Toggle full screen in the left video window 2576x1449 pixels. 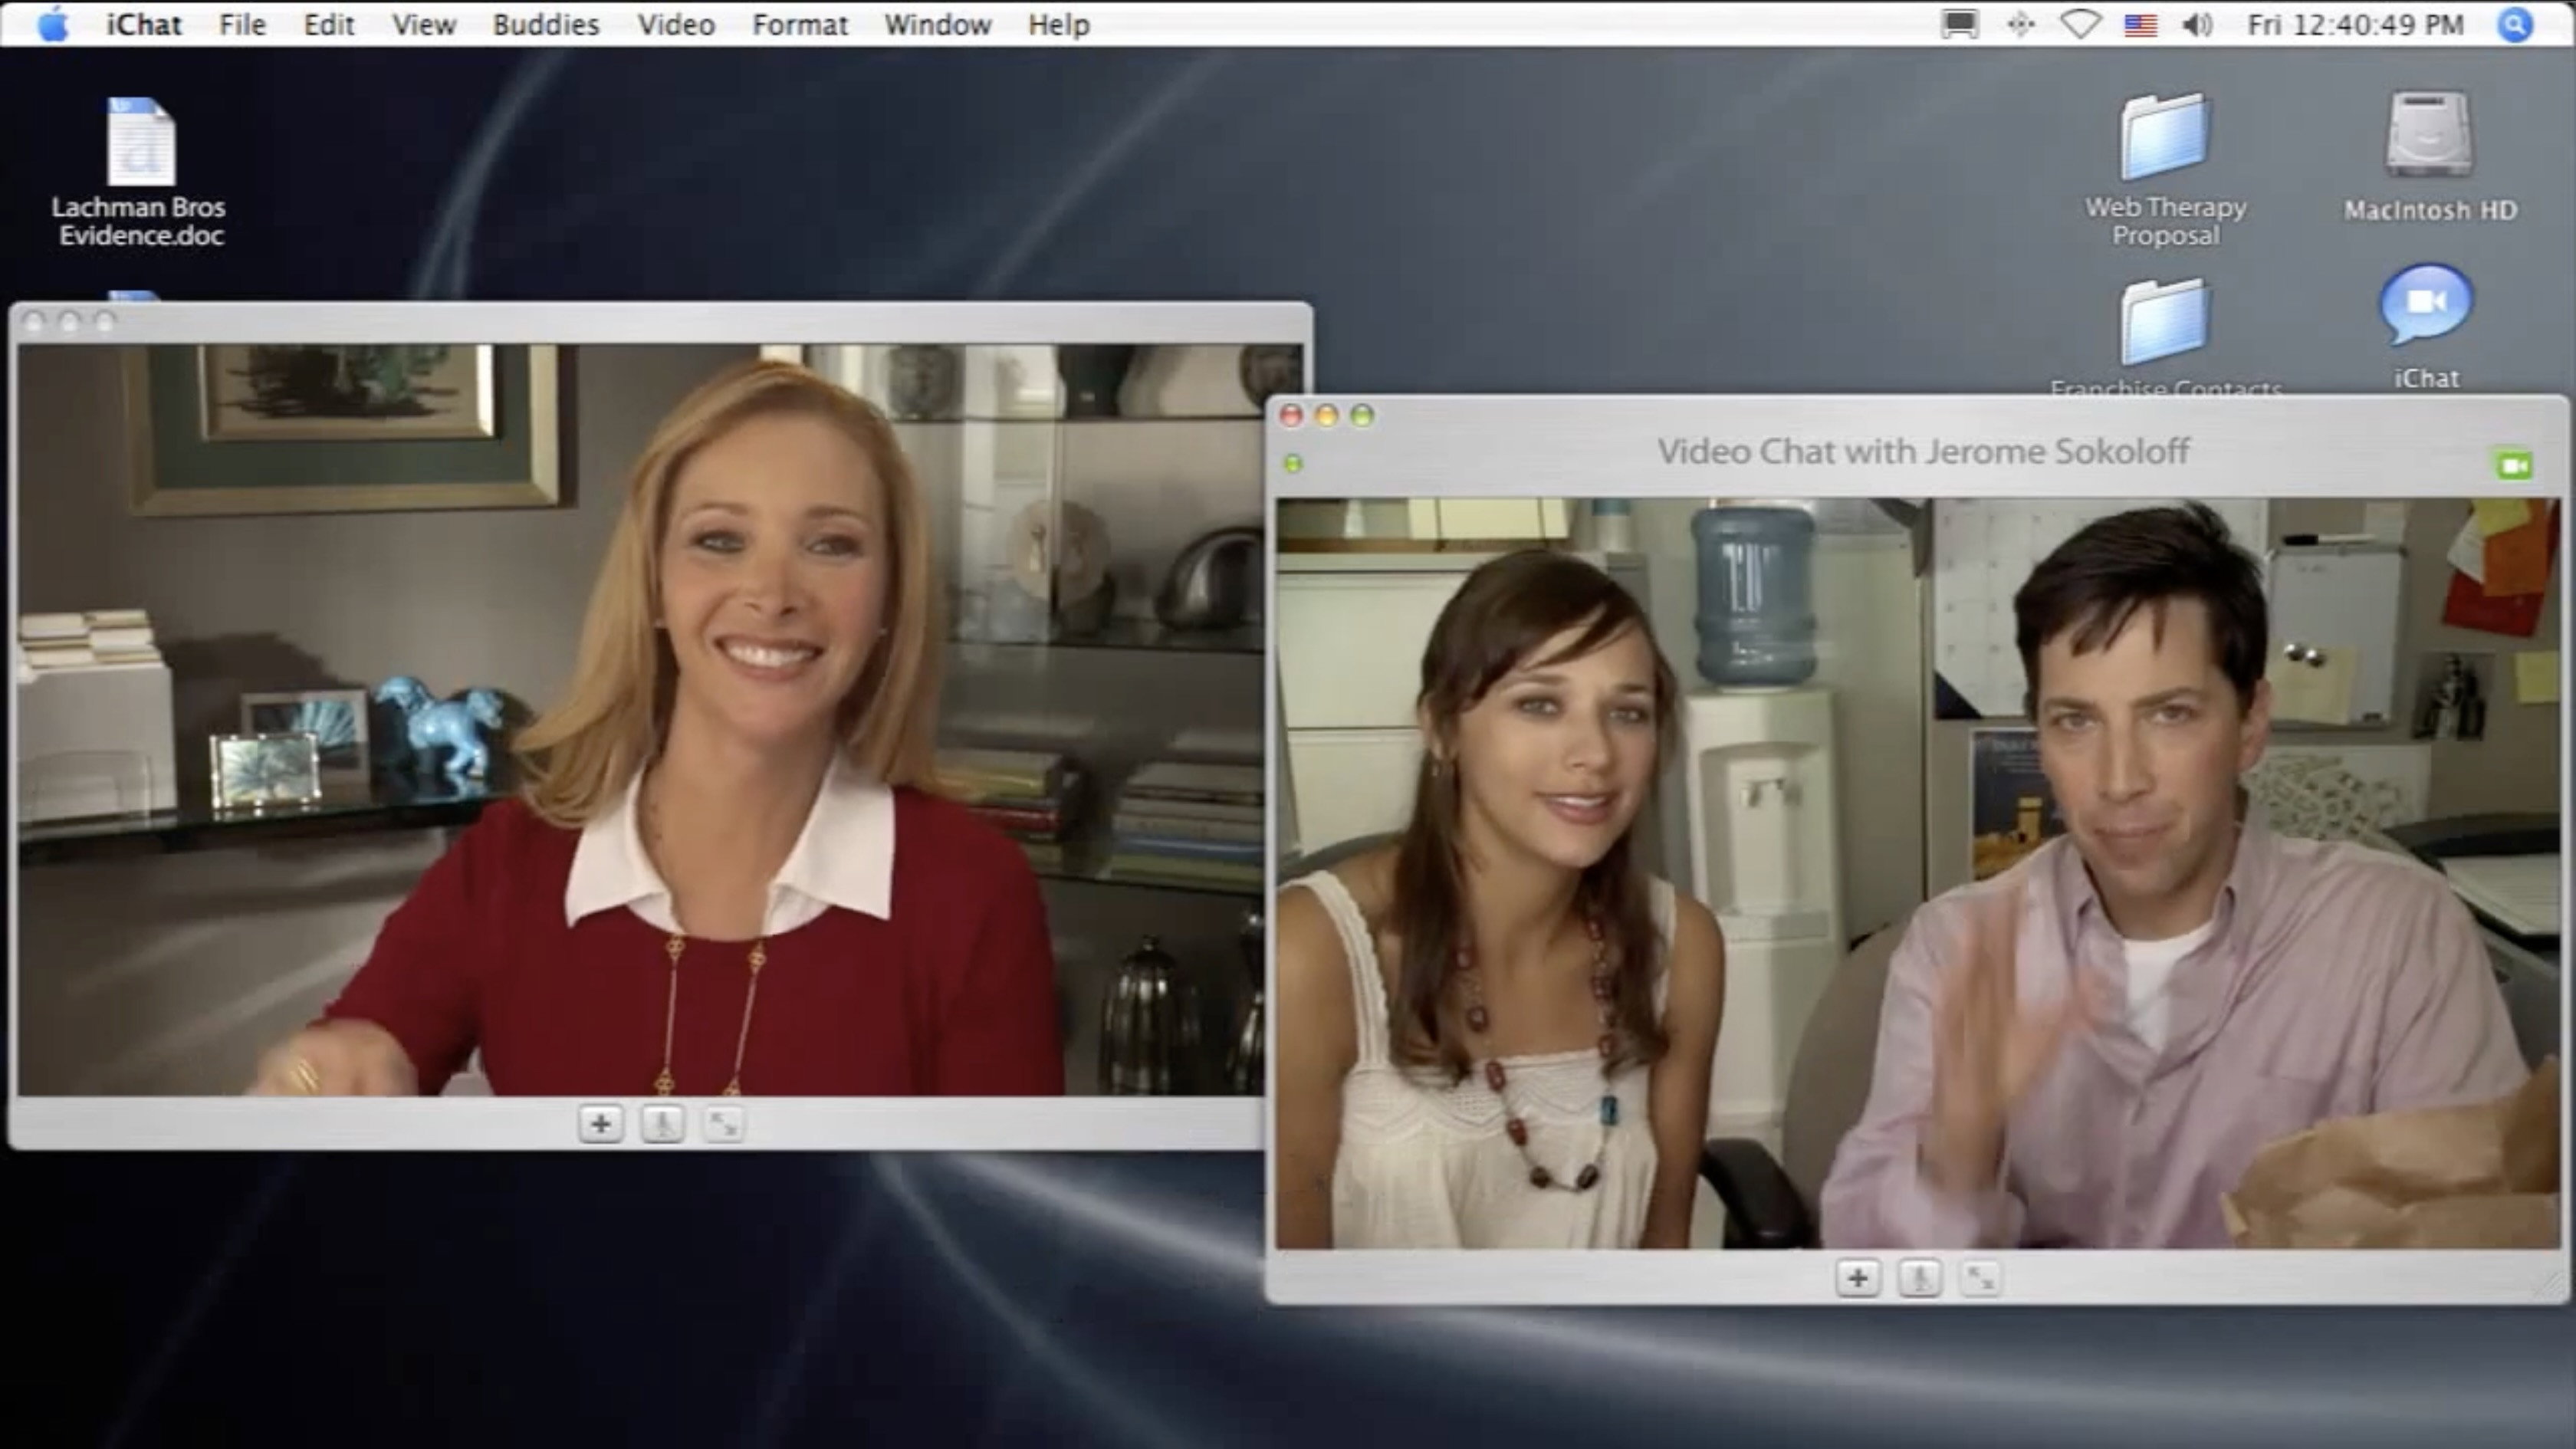coord(723,1124)
